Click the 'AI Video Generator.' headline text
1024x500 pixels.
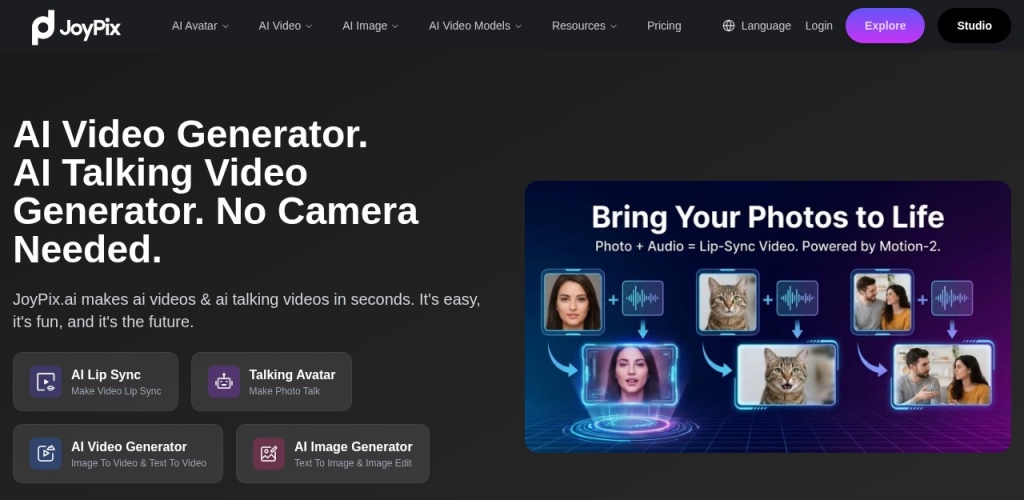click(x=191, y=134)
